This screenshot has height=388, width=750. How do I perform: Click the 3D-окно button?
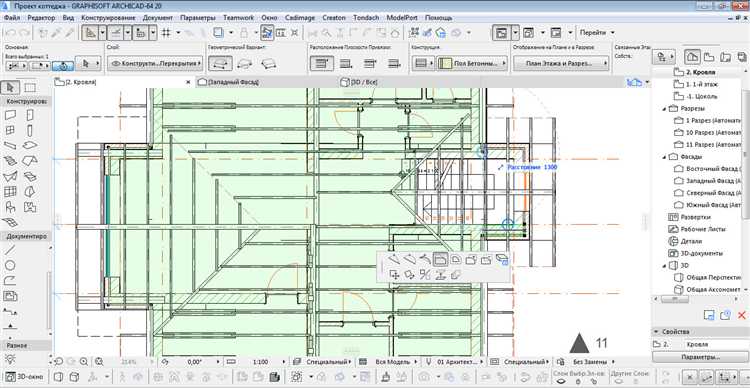pyautogui.click(x=24, y=377)
